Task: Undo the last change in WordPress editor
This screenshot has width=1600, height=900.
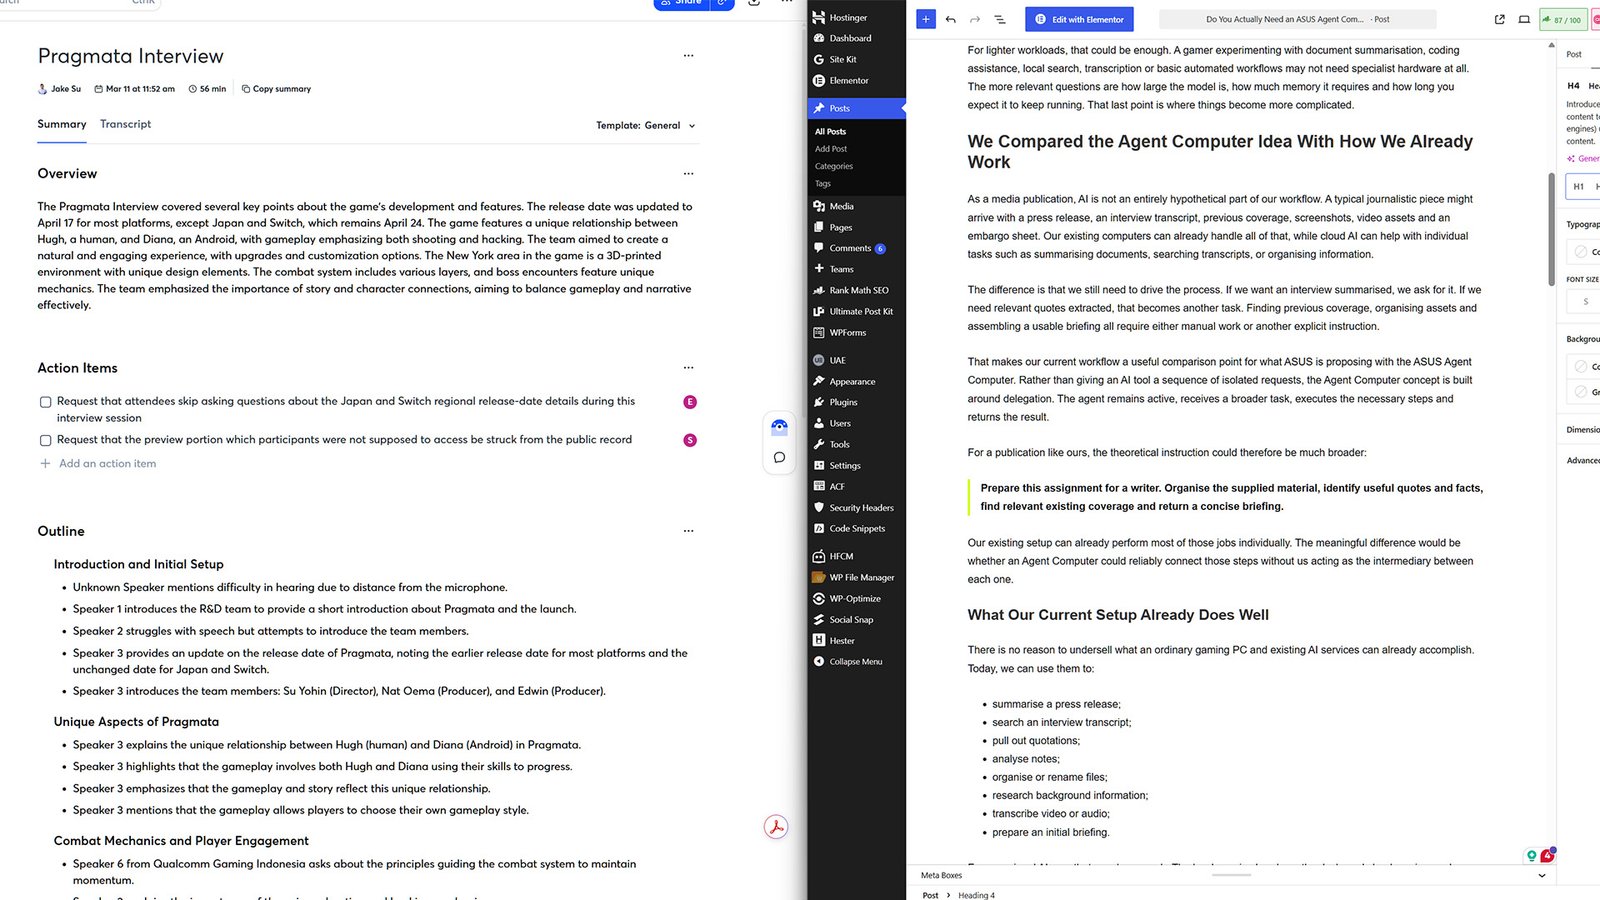Action: [951, 19]
